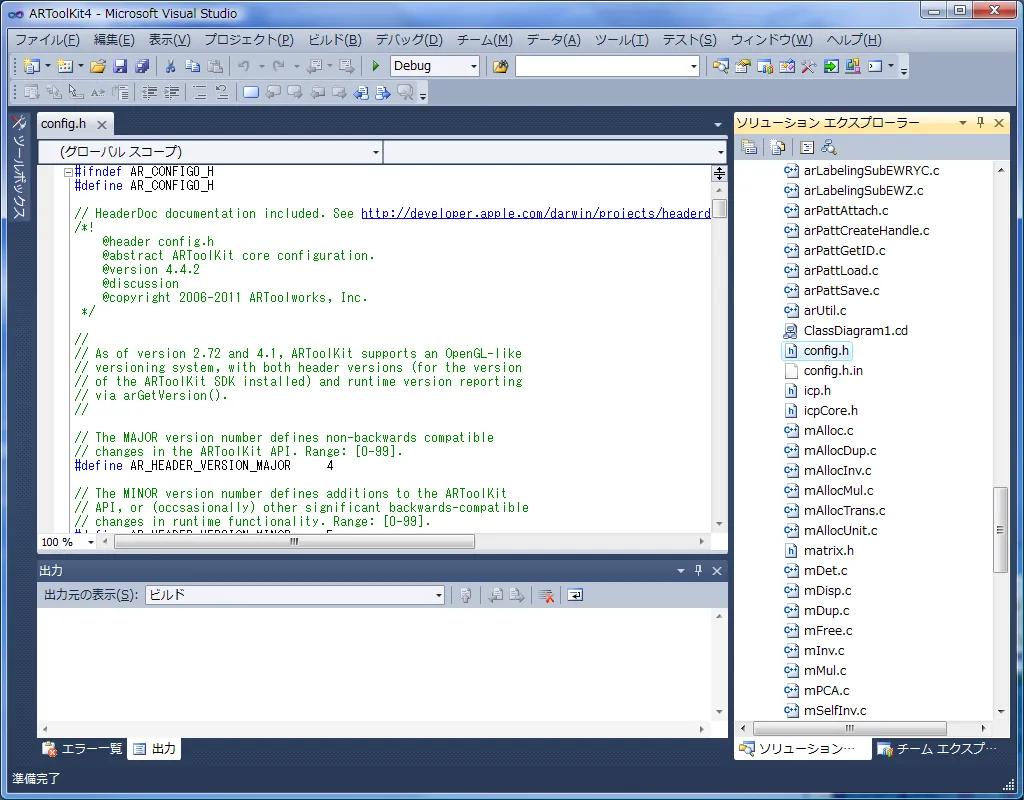Open the ツール(T) menu
1024x800 pixels.
(621, 40)
